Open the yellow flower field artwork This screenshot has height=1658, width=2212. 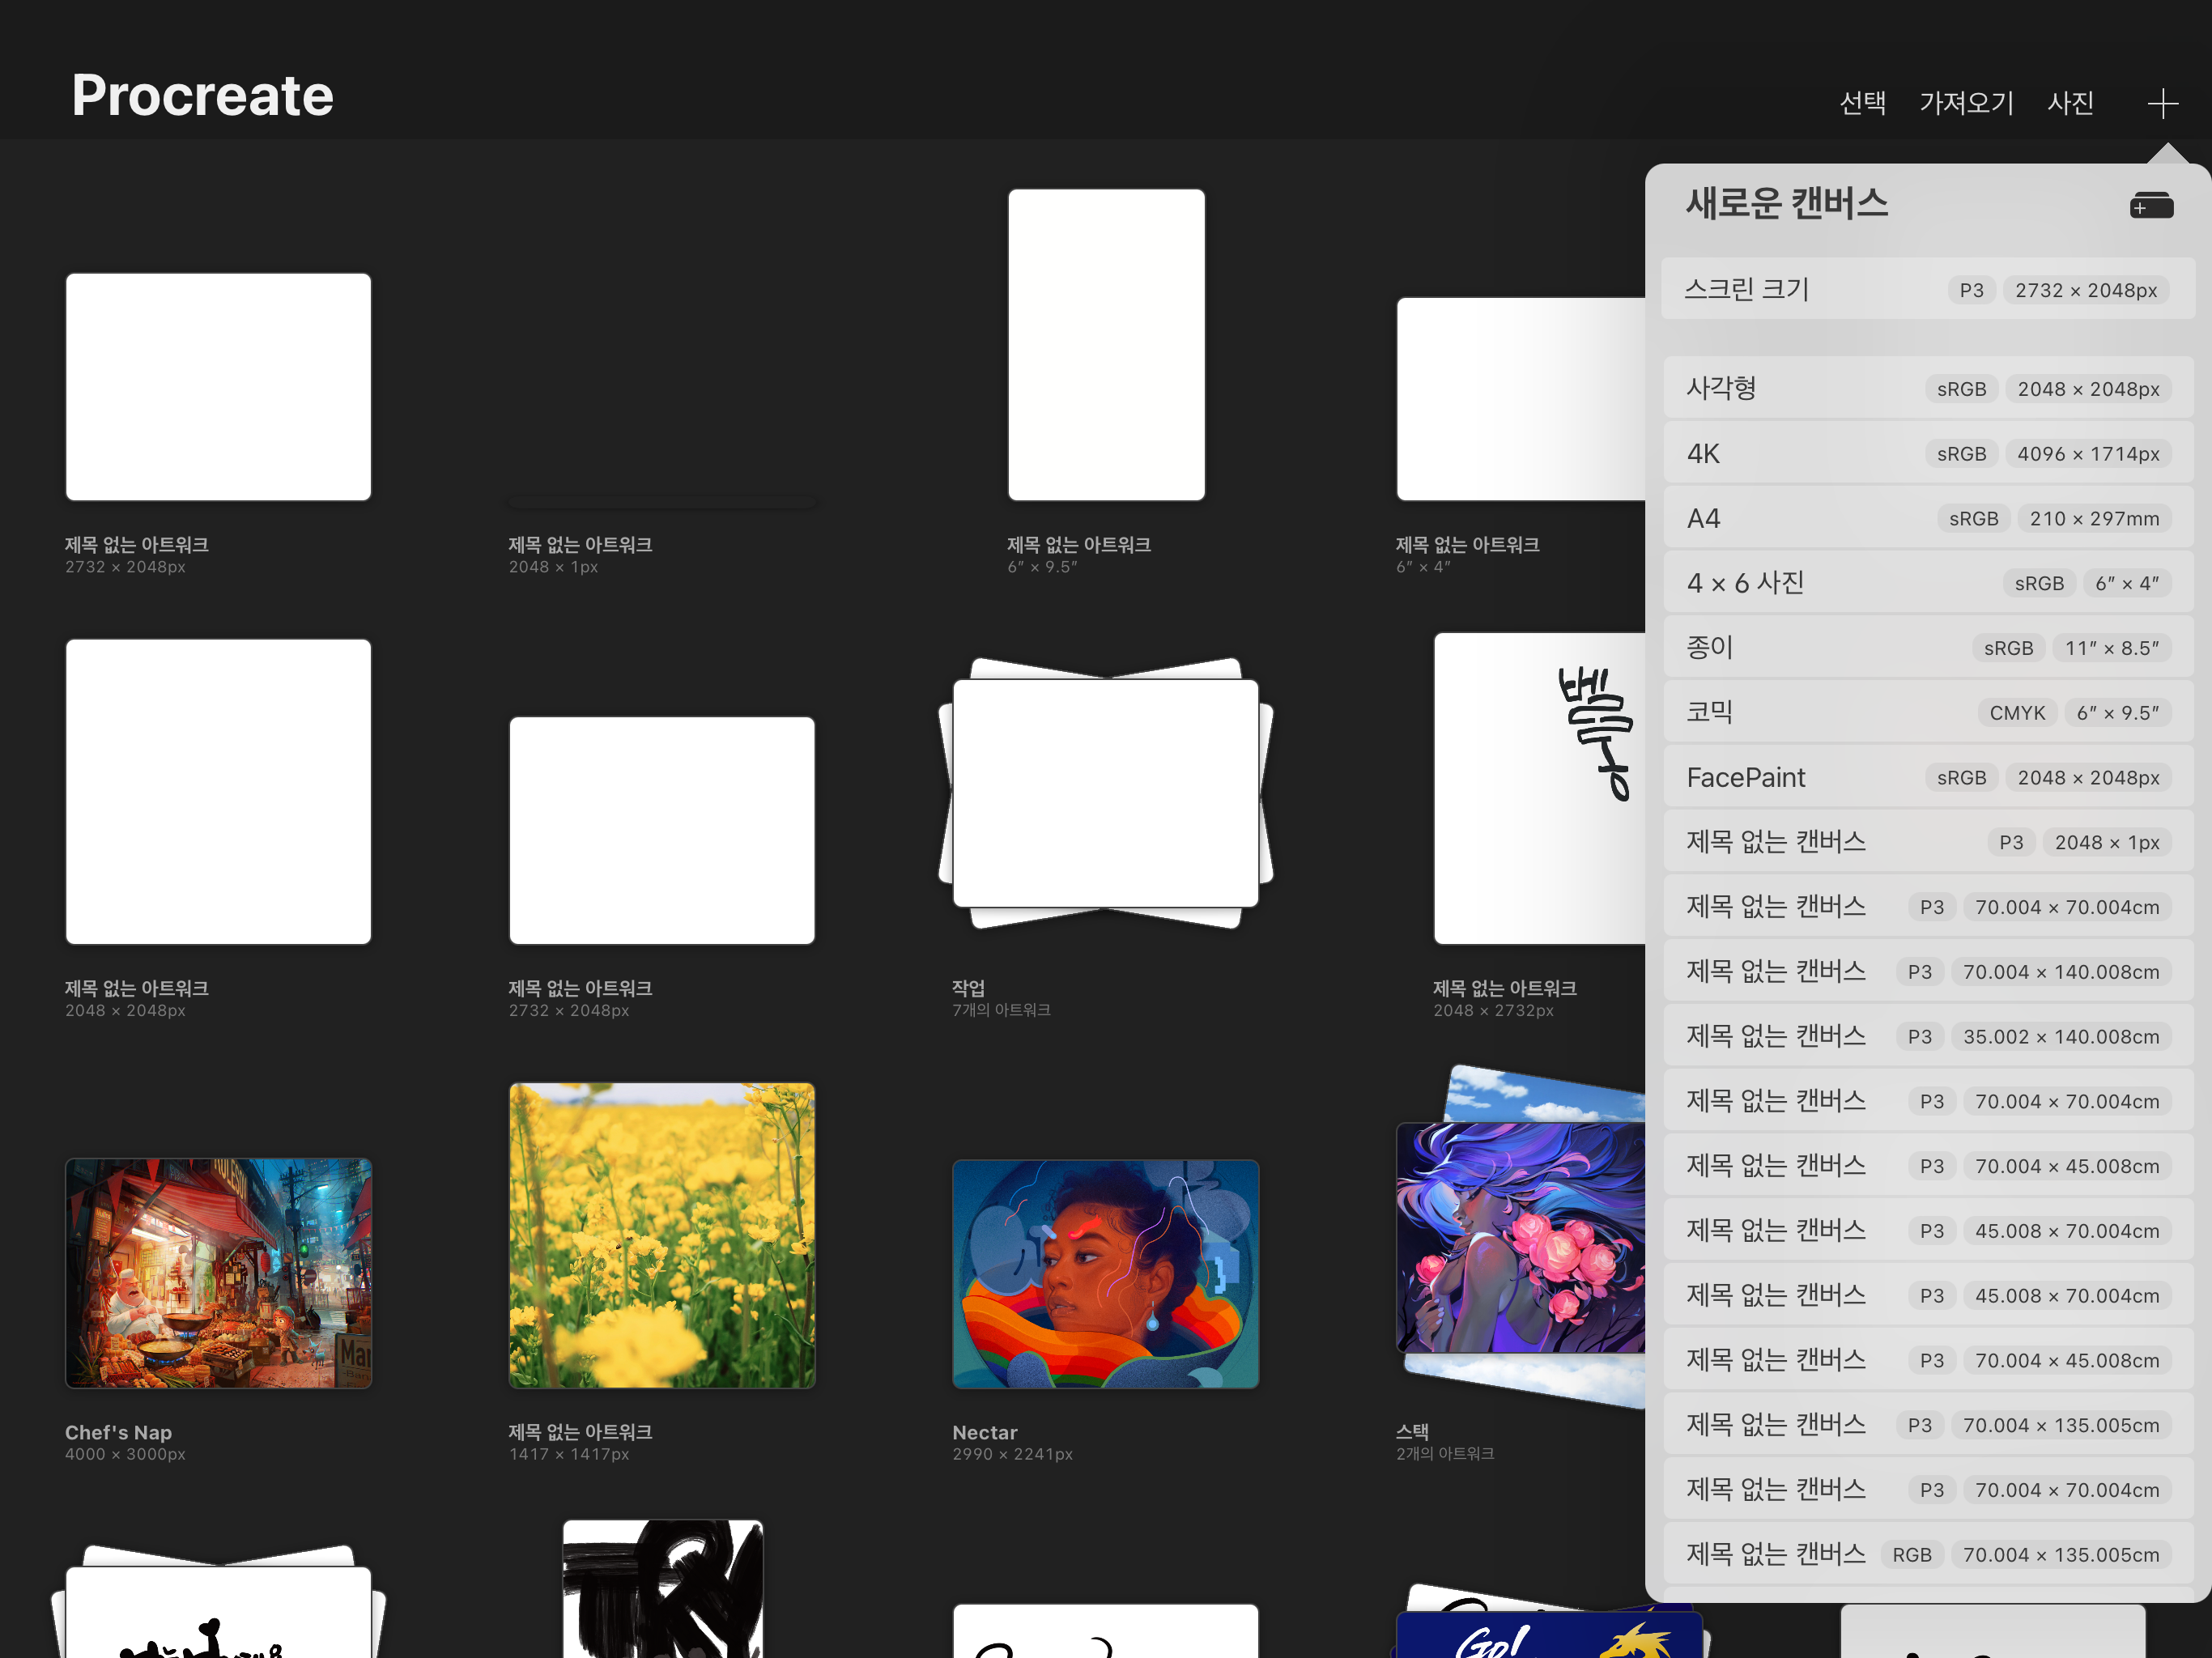click(x=662, y=1236)
